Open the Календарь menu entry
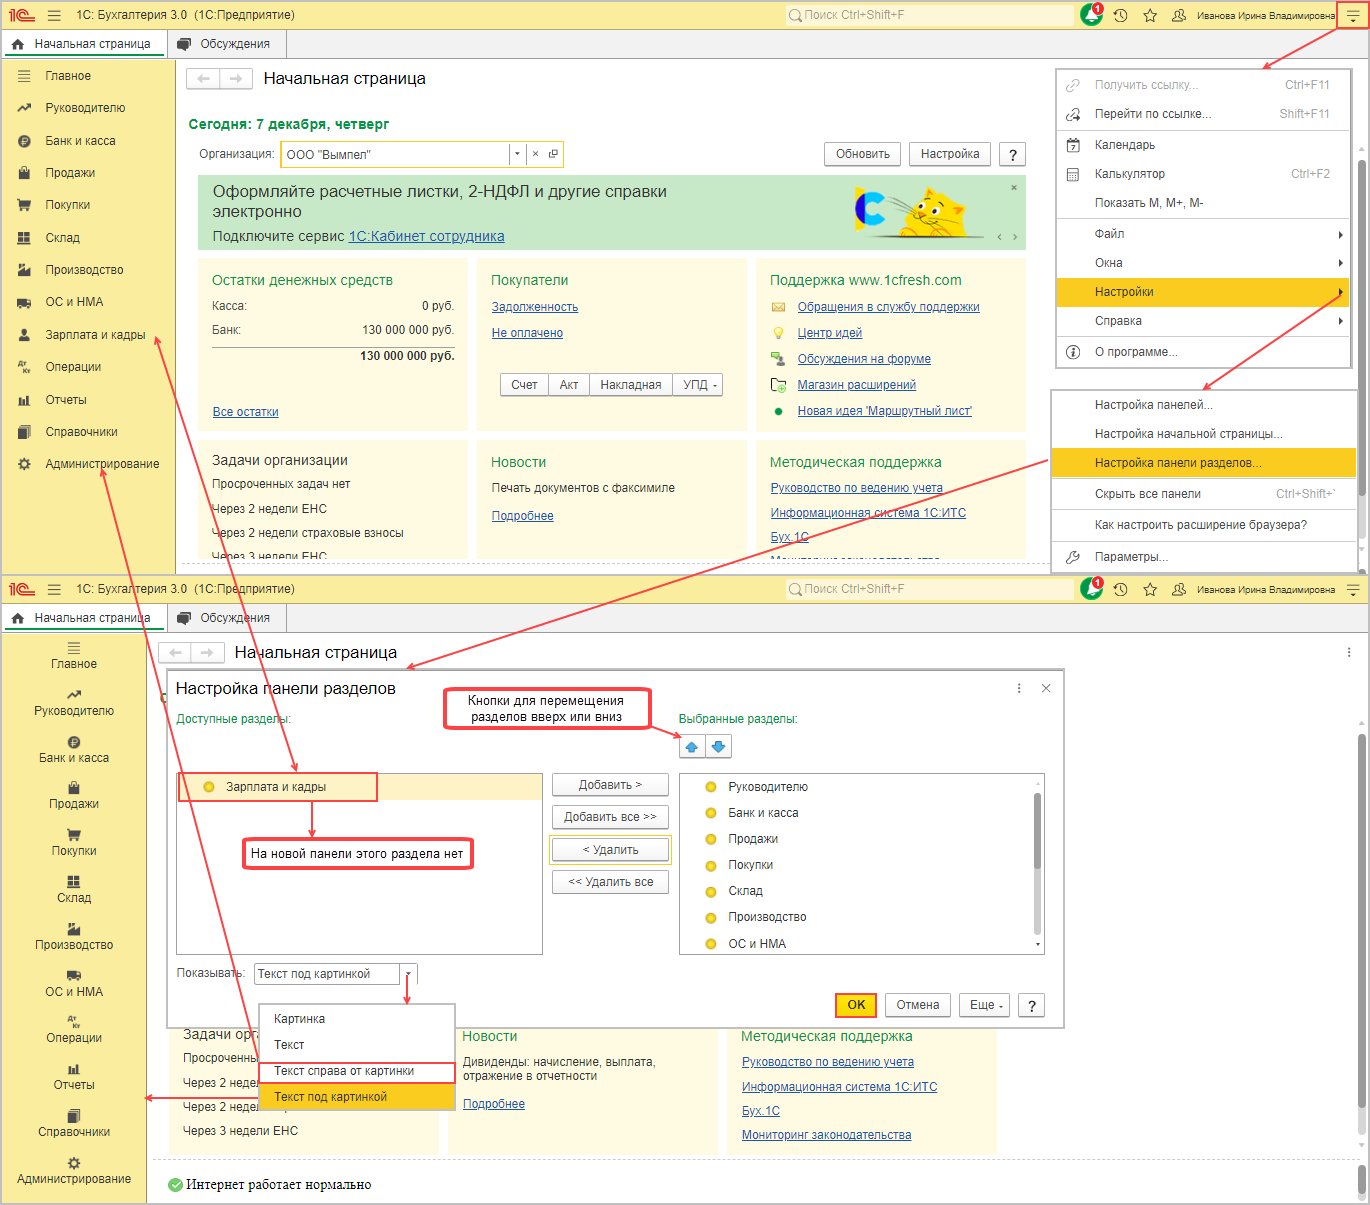Image resolution: width=1370 pixels, height=1205 pixels. point(1203,145)
